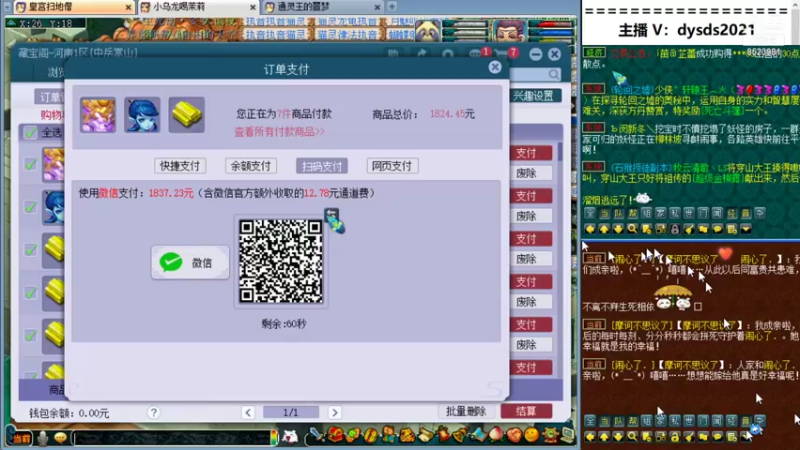The height and width of the screenshot is (450, 800).
Task: Click the left arrow in upper chat toolbar
Action: click(590, 229)
